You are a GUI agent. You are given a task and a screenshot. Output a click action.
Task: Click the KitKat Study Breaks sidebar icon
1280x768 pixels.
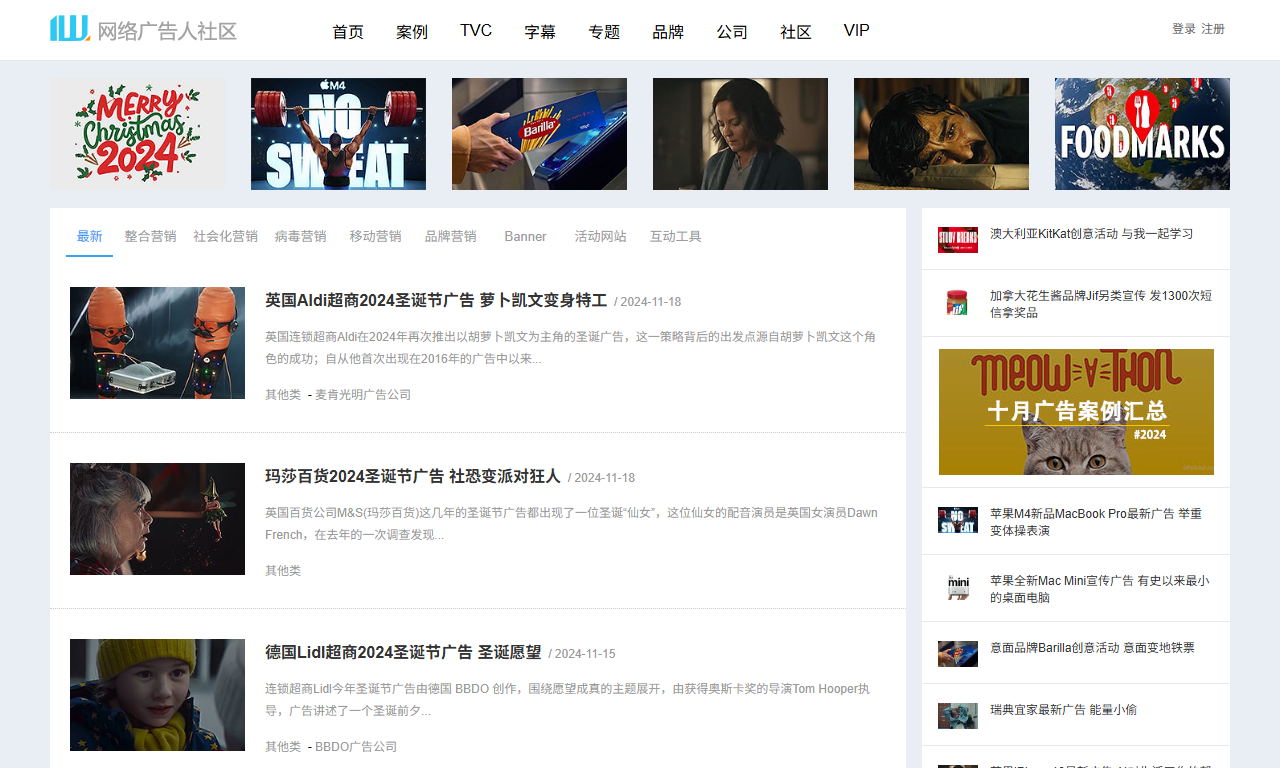[958, 240]
